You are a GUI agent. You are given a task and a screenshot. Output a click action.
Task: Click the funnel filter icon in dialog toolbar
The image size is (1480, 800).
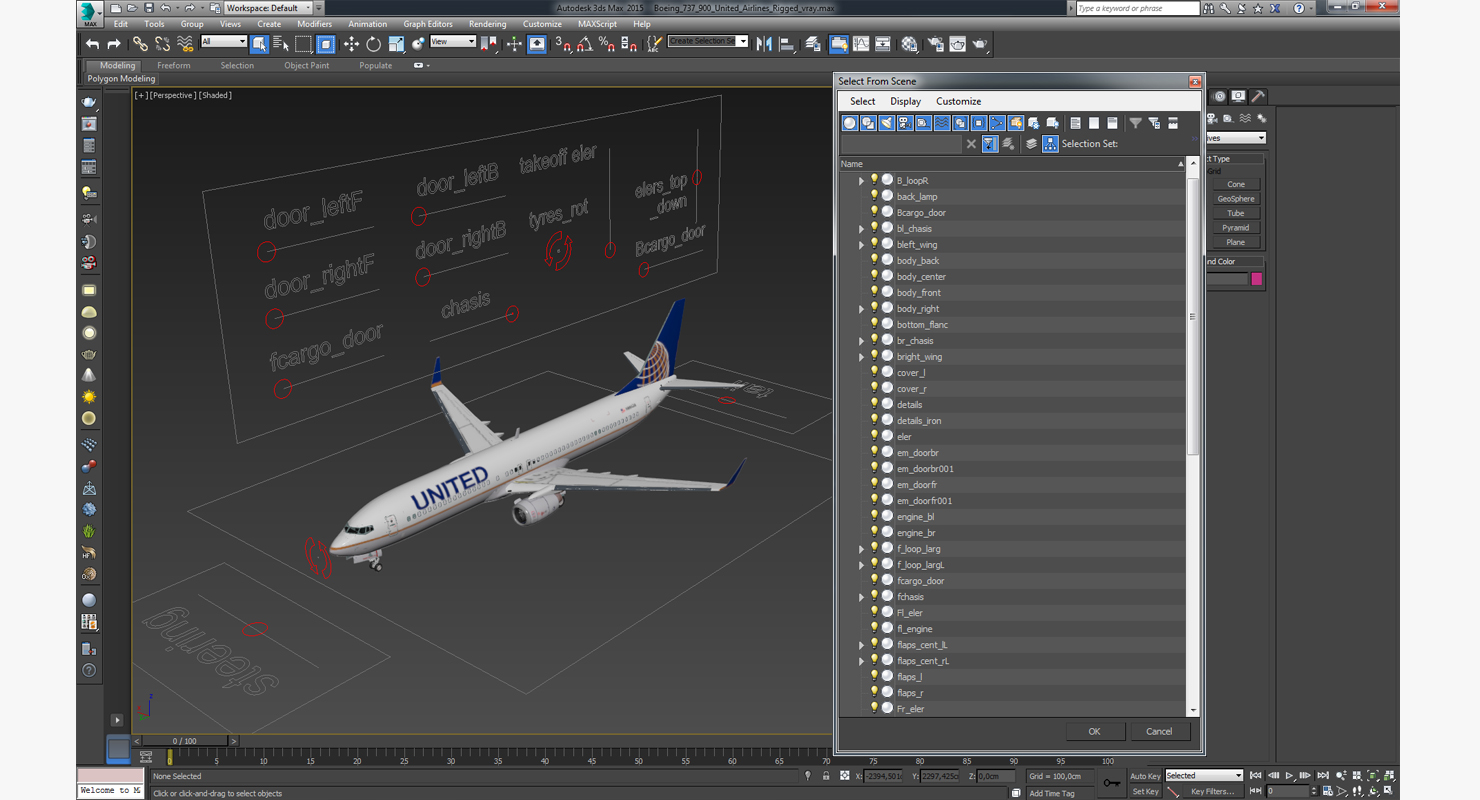click(1135, 123)
